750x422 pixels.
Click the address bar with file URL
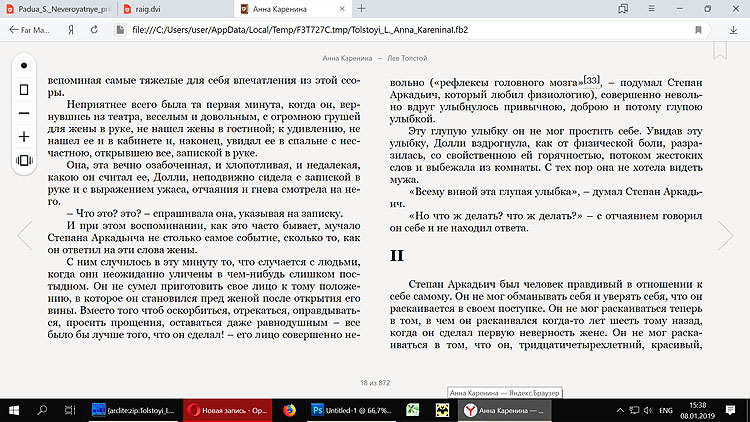(x=400, y=31)
